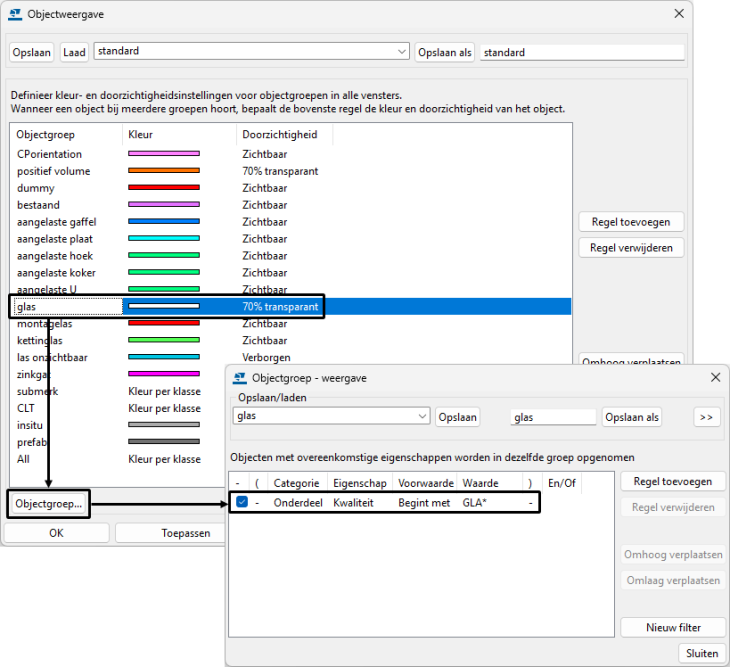The width and height of the screenshot is (730, 667).
Task: Click Regel toevoegen in the Objectgroep - weergave dialog
Action: point(673,482)
